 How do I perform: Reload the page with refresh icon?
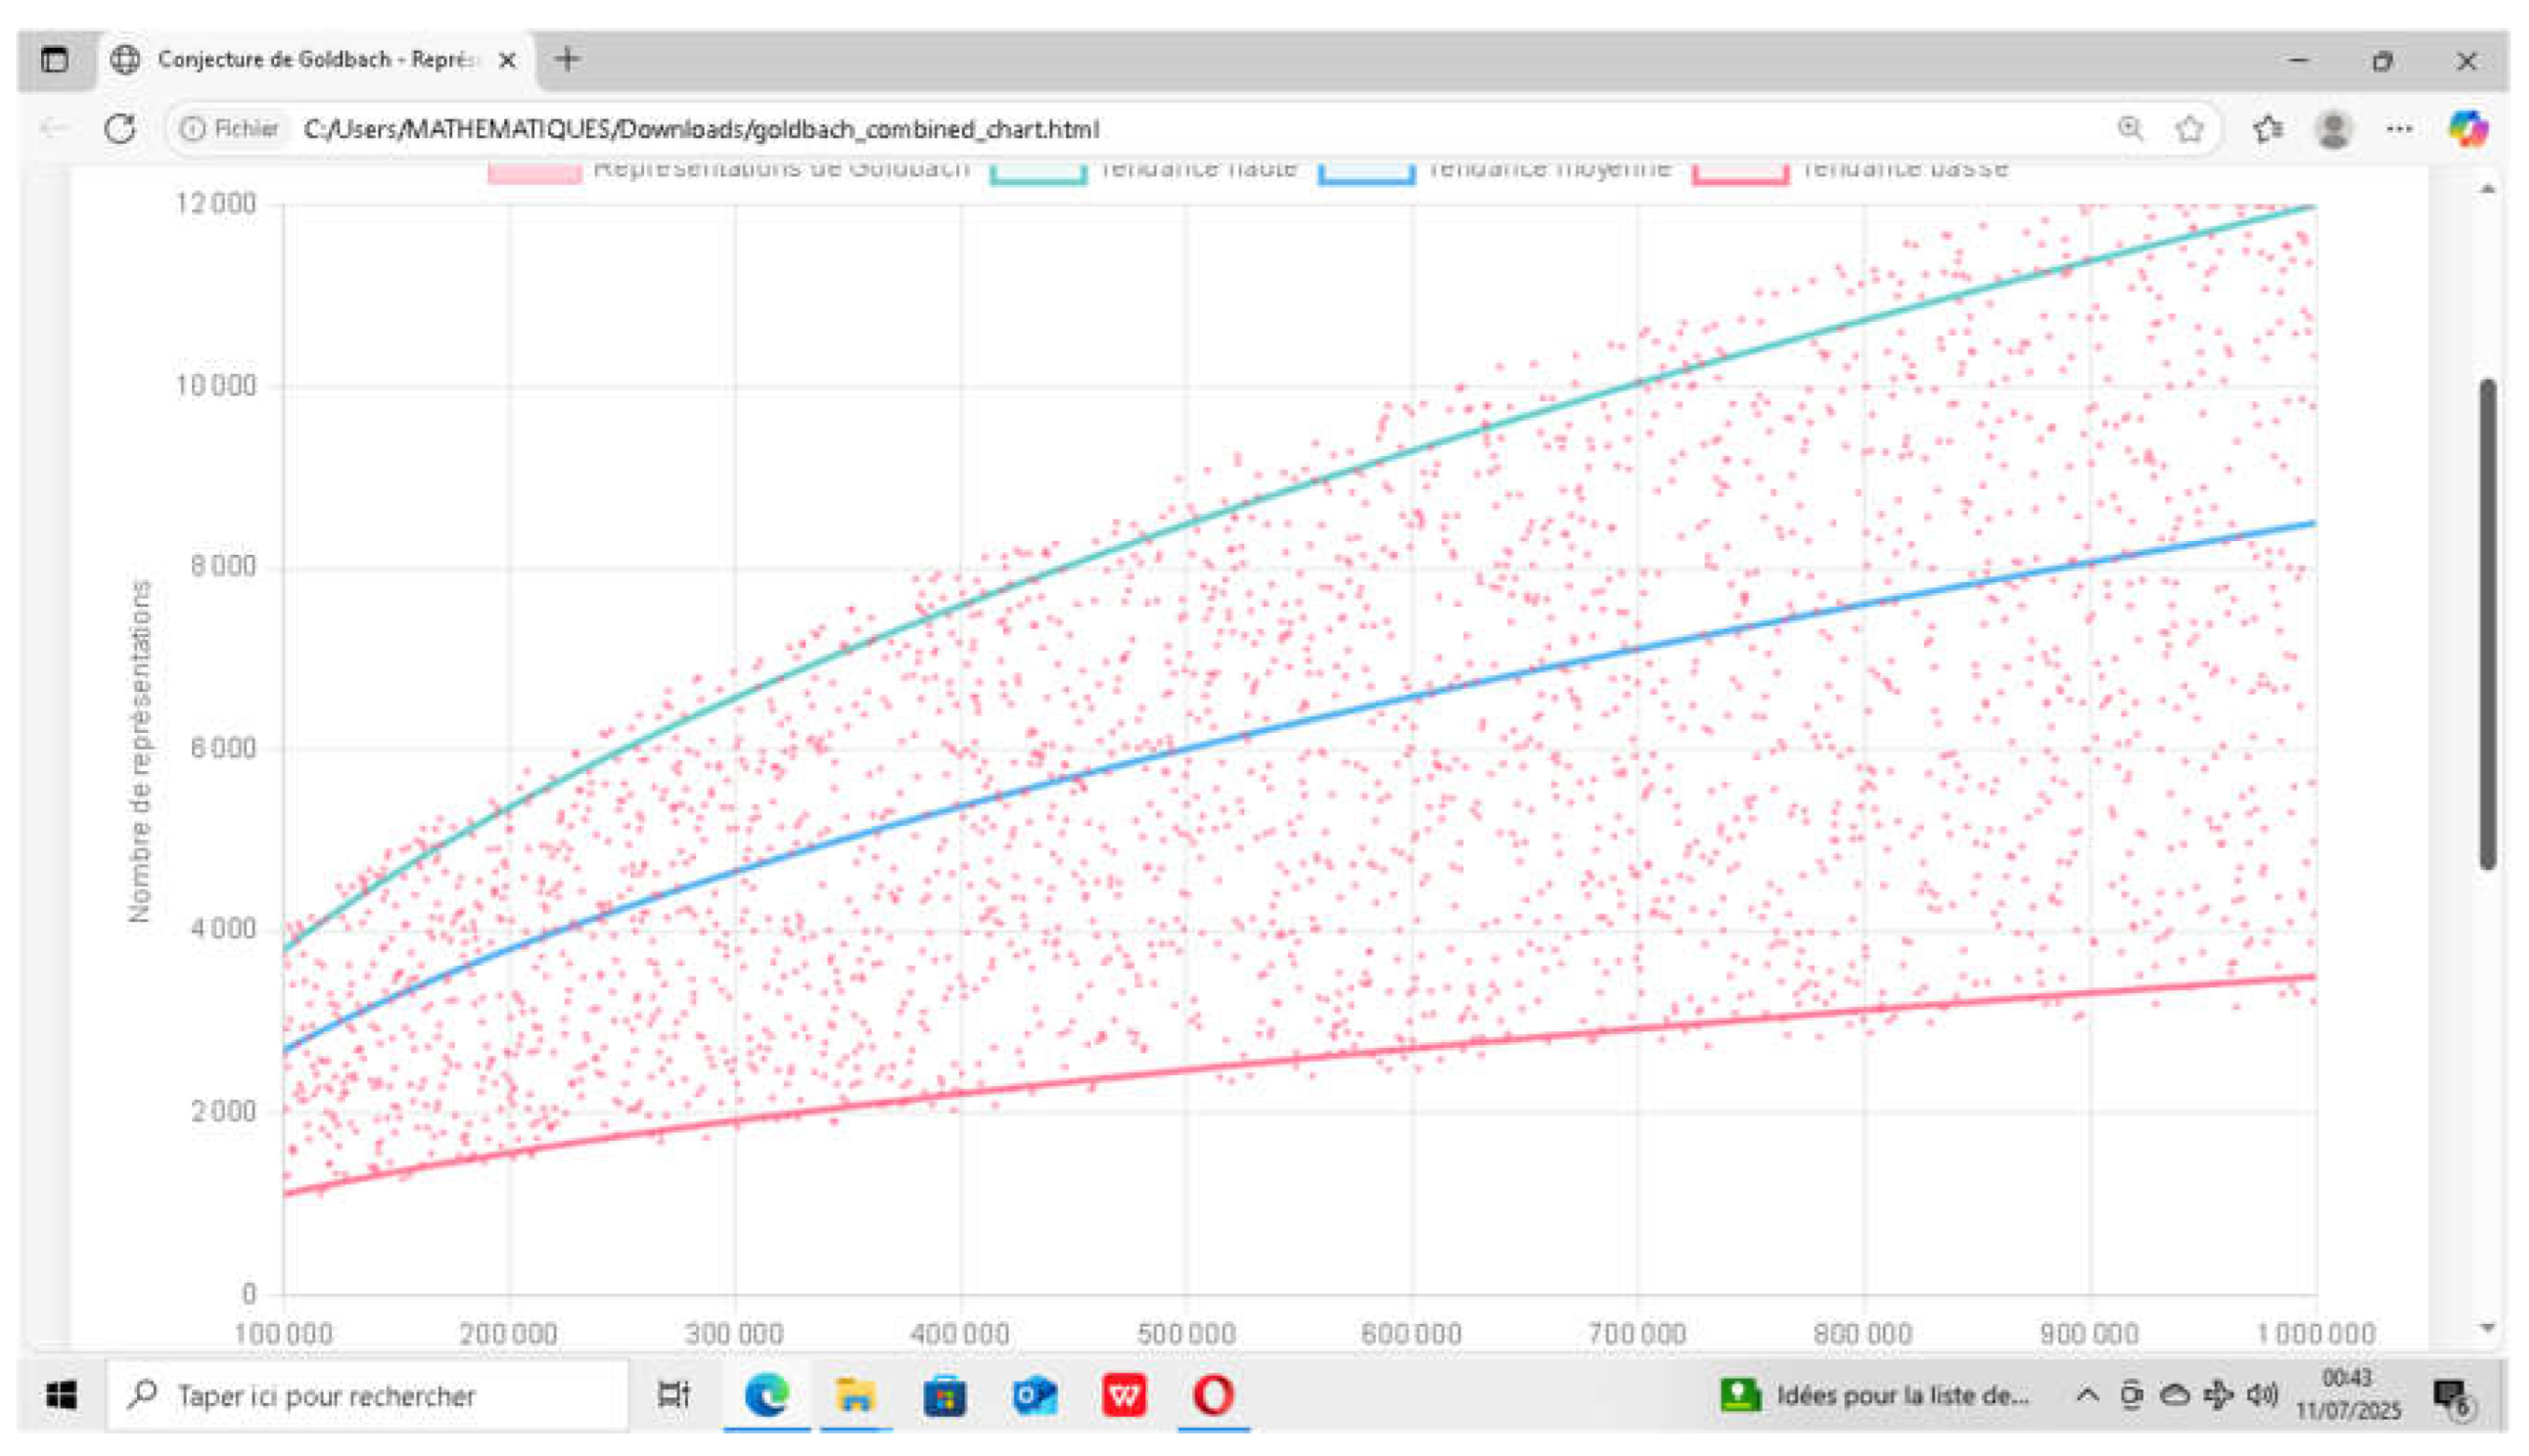coord(120,129)
